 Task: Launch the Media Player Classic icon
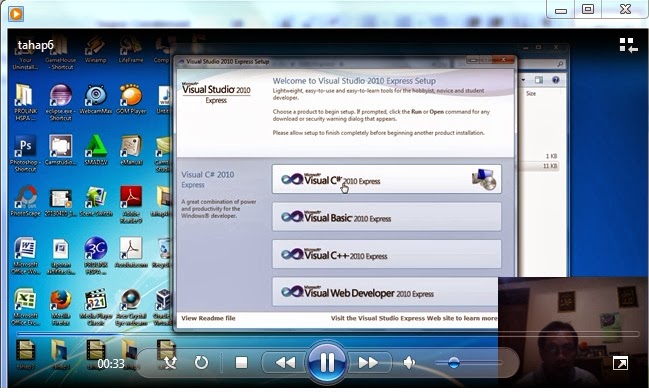(x=96, y=307)
